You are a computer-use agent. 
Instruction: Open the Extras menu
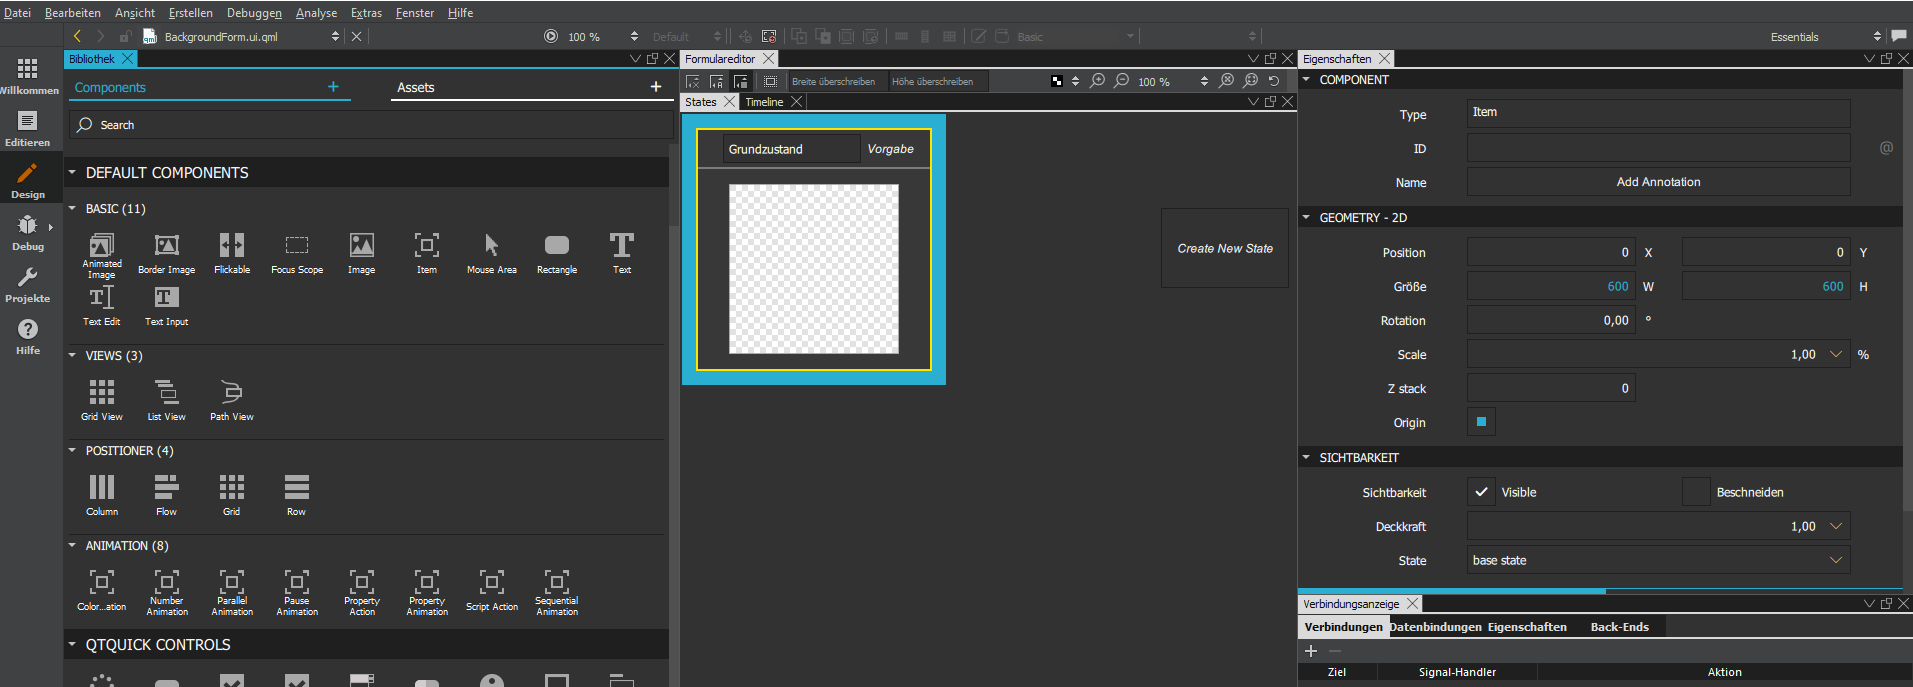[366, 13]
